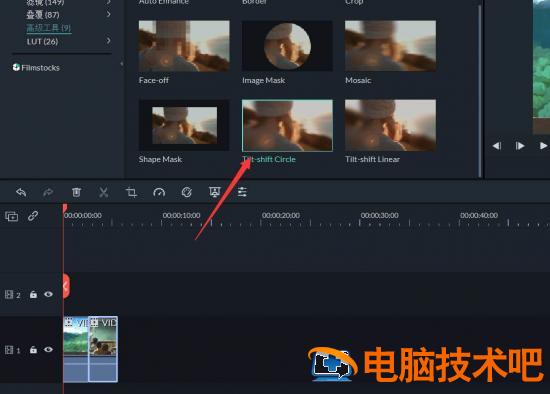
Task: Click the Image Mask label
Action: tap(263, 80)
